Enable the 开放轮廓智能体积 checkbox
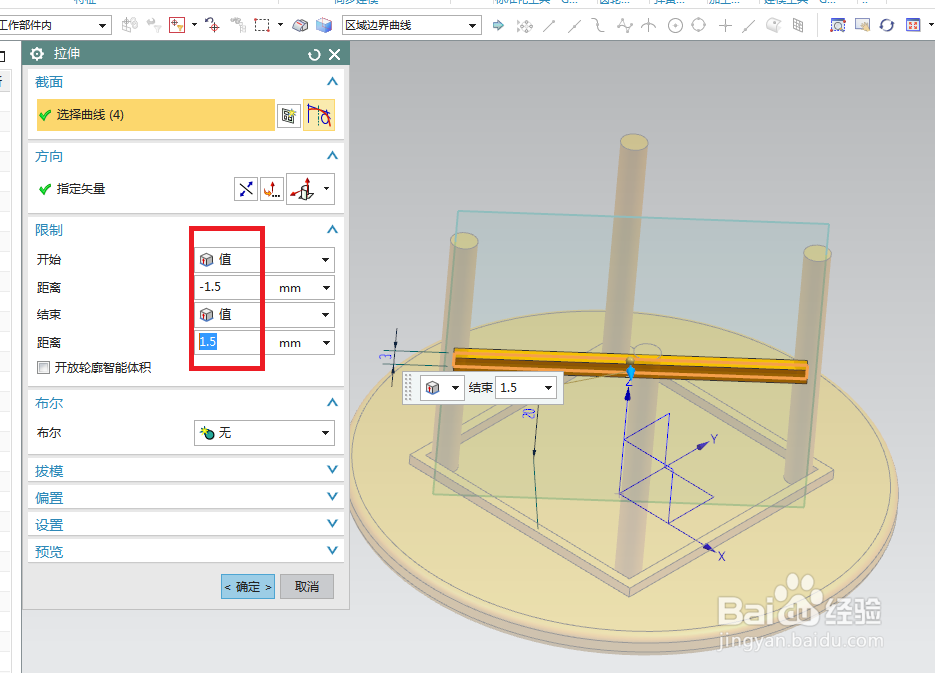935x673 pixels. coord(44,368)
